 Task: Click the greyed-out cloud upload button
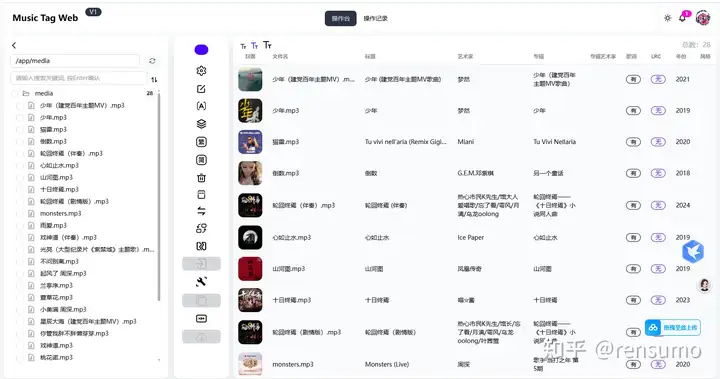(x=201, y=337)
